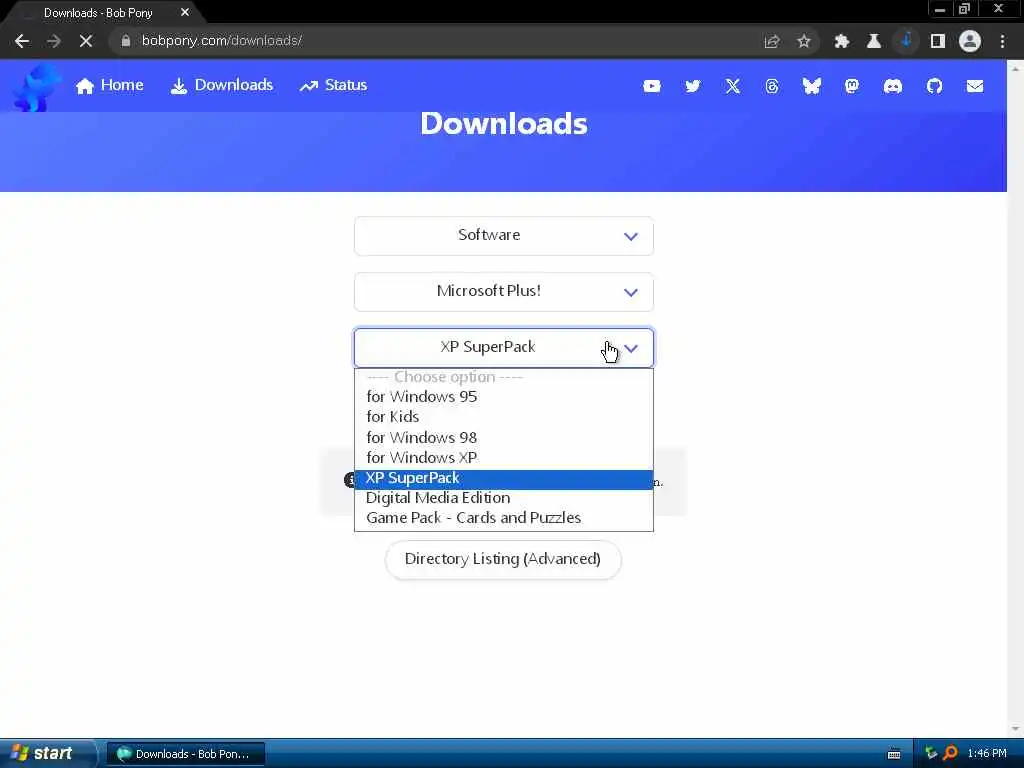Click Downloads - Bob Pony taskbar button

coord(185,754)
